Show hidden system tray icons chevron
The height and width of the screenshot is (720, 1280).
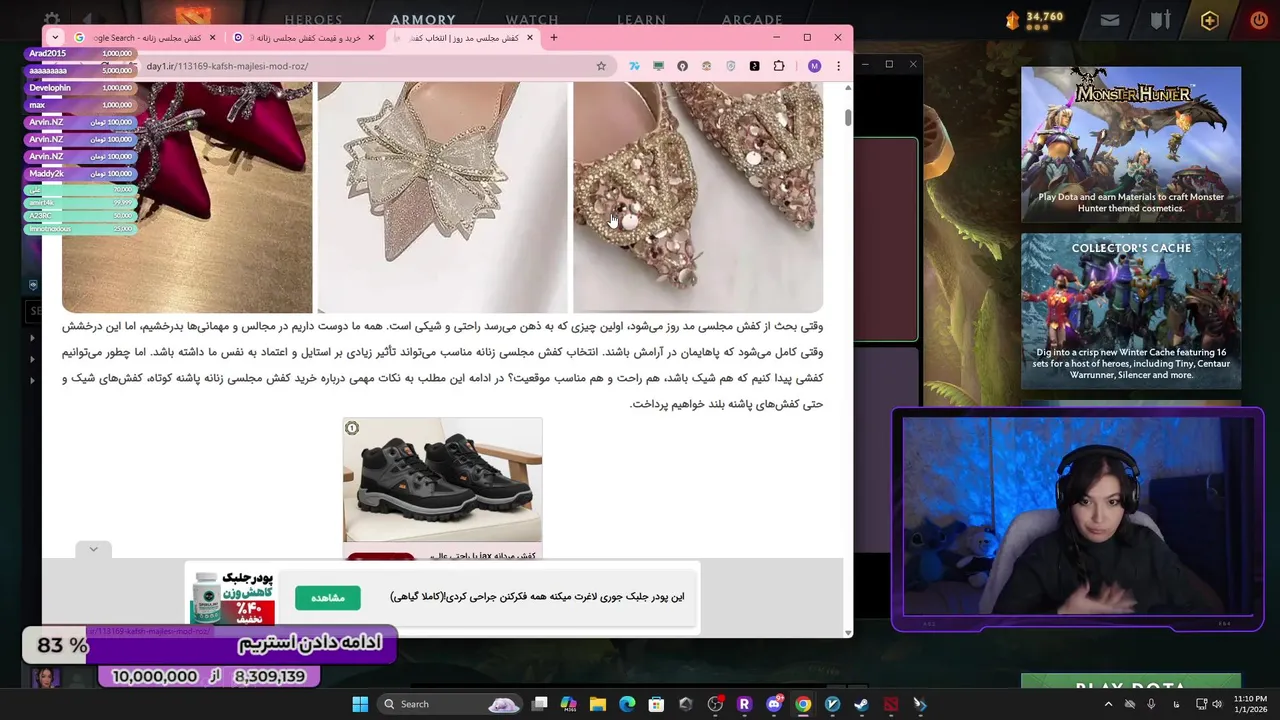pyautogui.click(x=1108, y=704)
